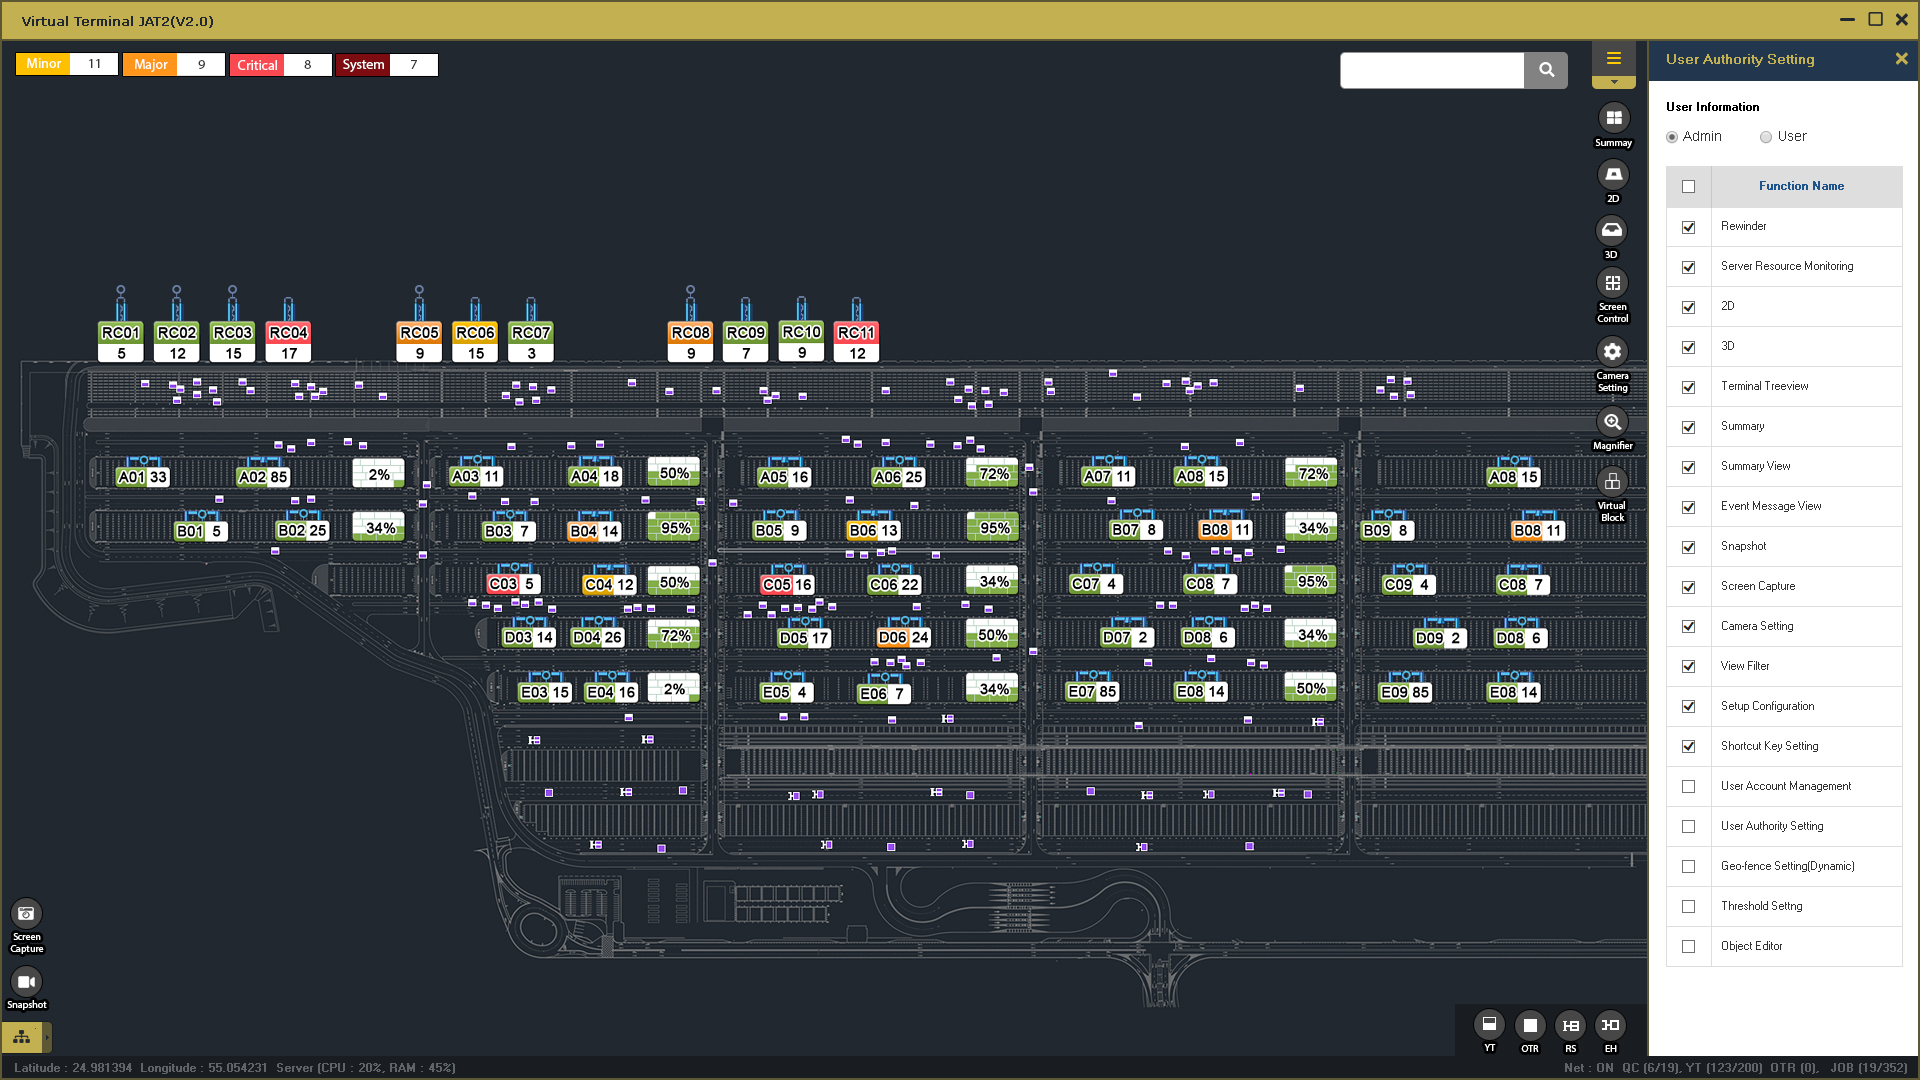
Task: Click the search magnifier button
Action: pyautogui.click(x=1546, y=70)
